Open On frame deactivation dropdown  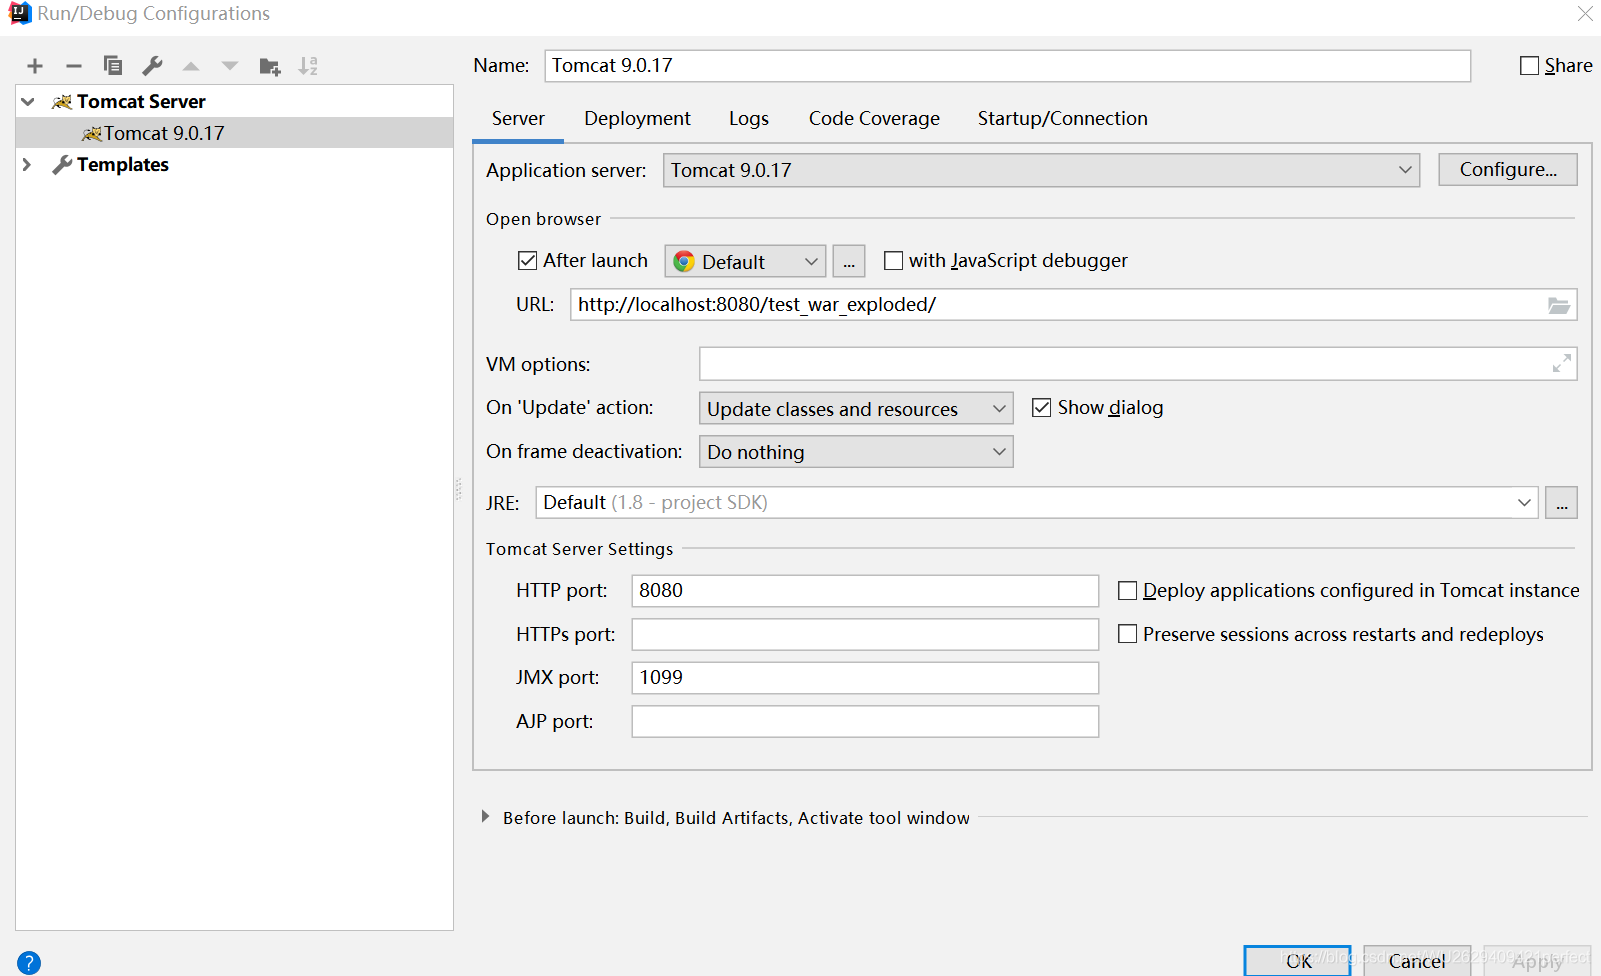pyautogui.click(x=856, y=452)
